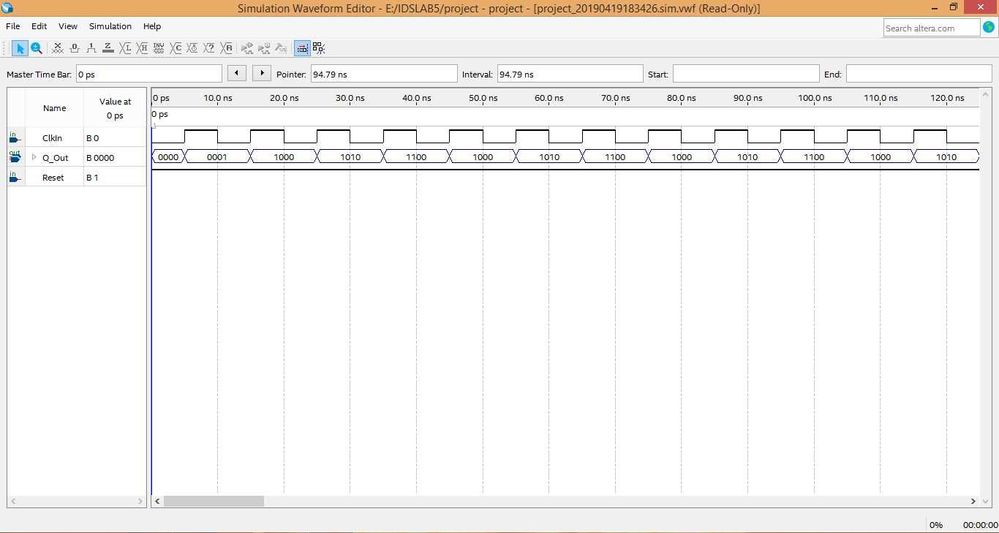Click the High Impedance (Z) icon

[x=108, y=48]
